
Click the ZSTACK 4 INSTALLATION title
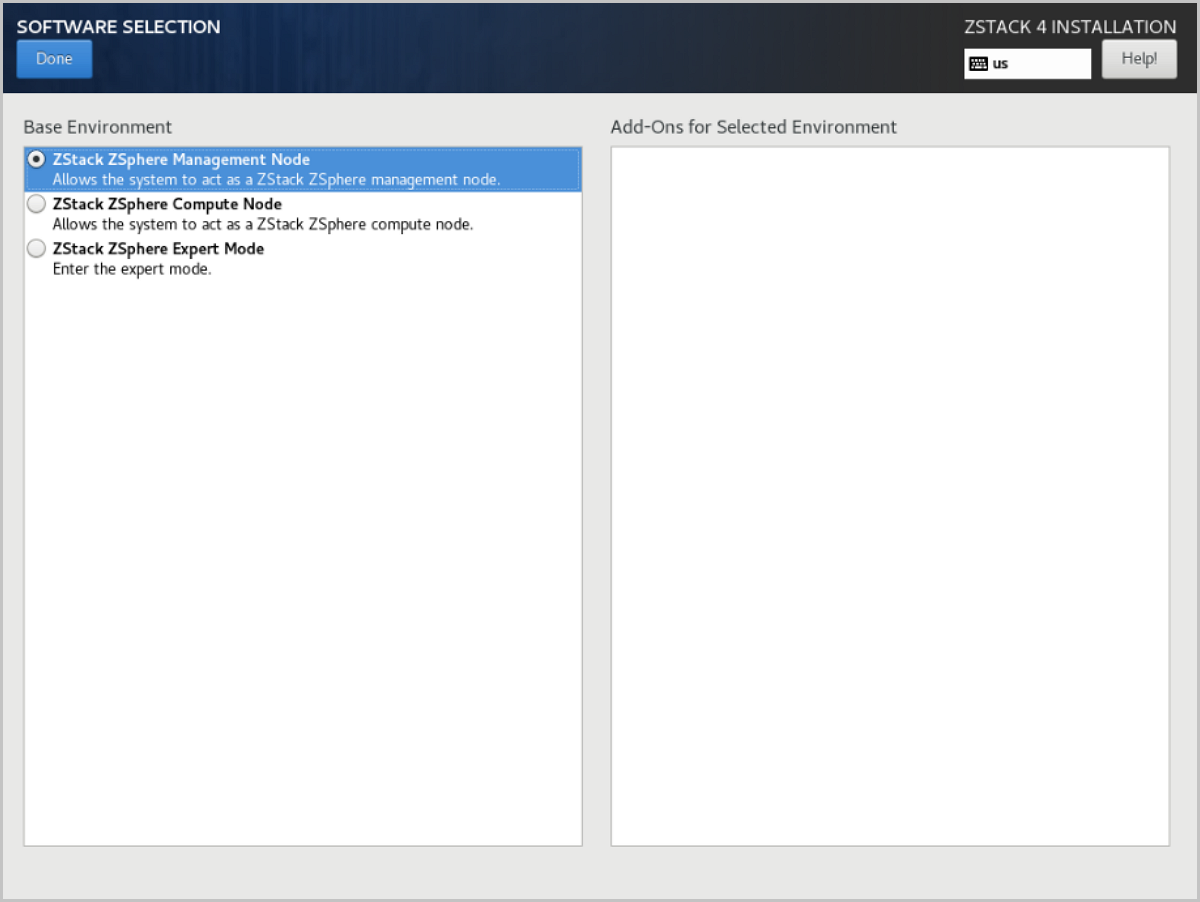point(1070,27)
